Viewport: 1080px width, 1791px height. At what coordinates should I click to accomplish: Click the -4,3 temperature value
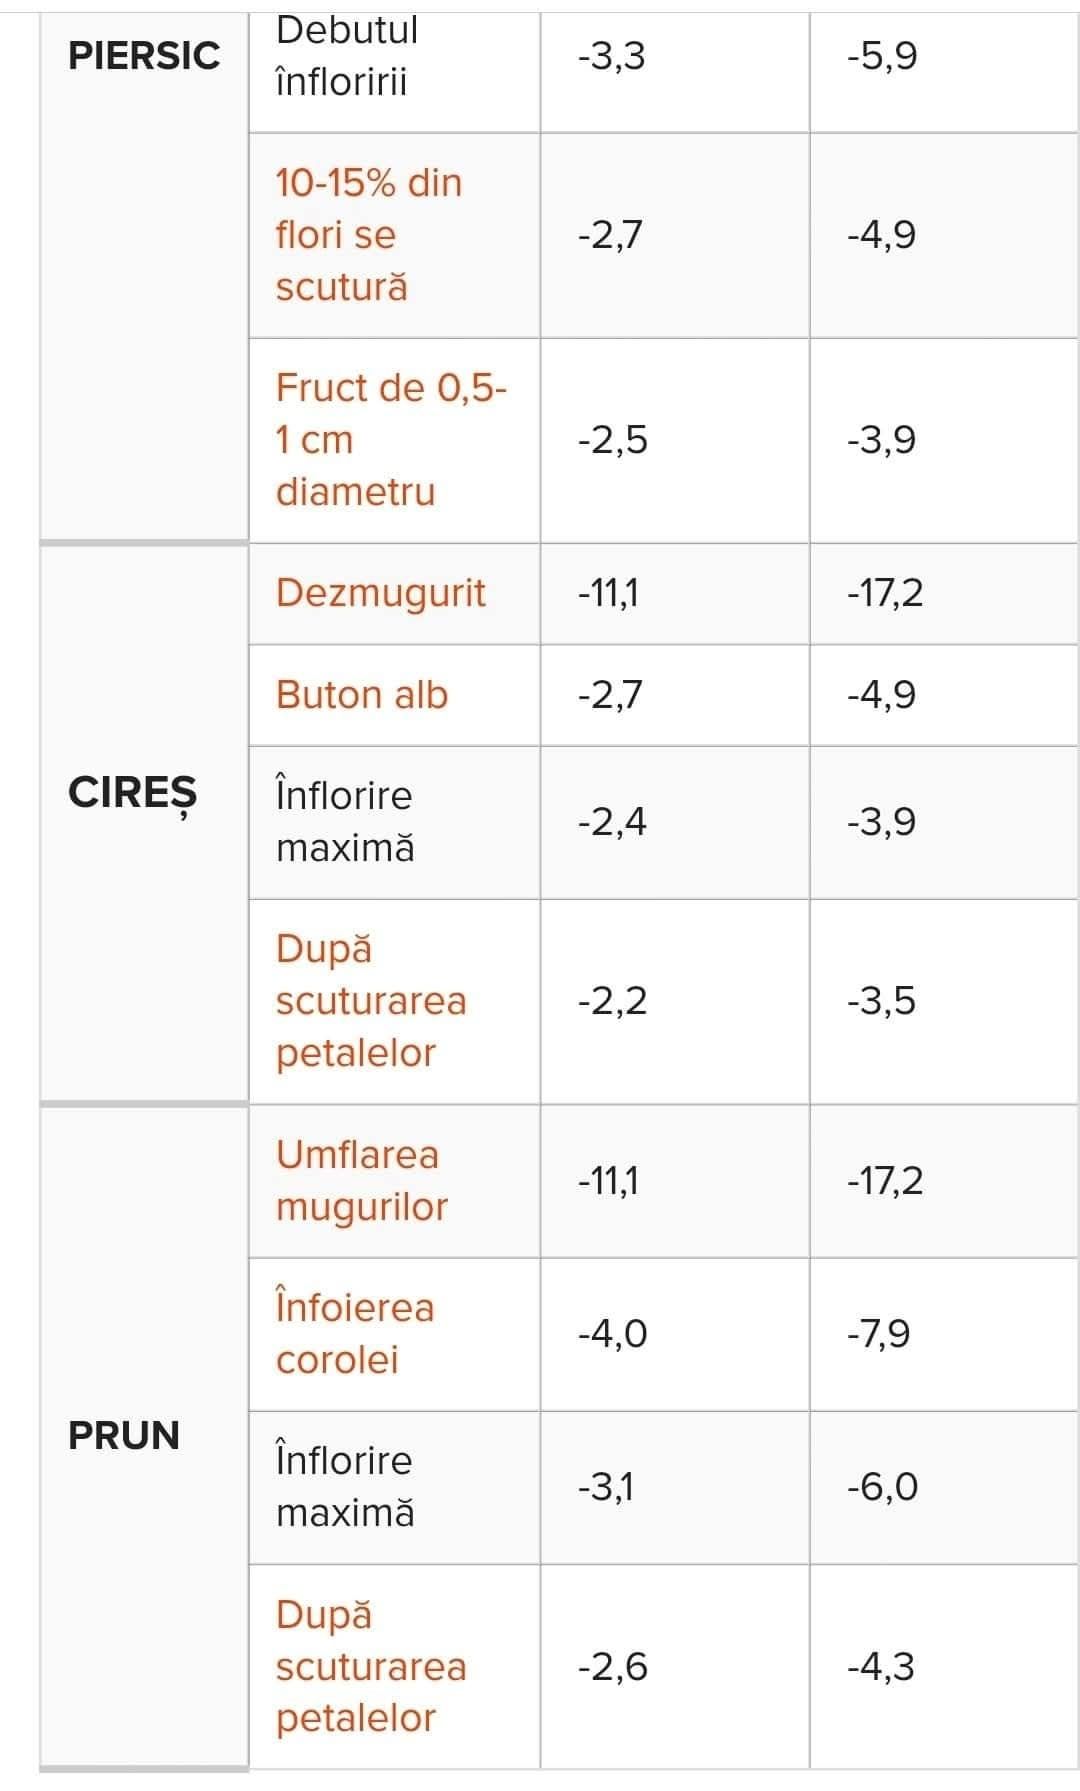click(x=880, y=1666)
